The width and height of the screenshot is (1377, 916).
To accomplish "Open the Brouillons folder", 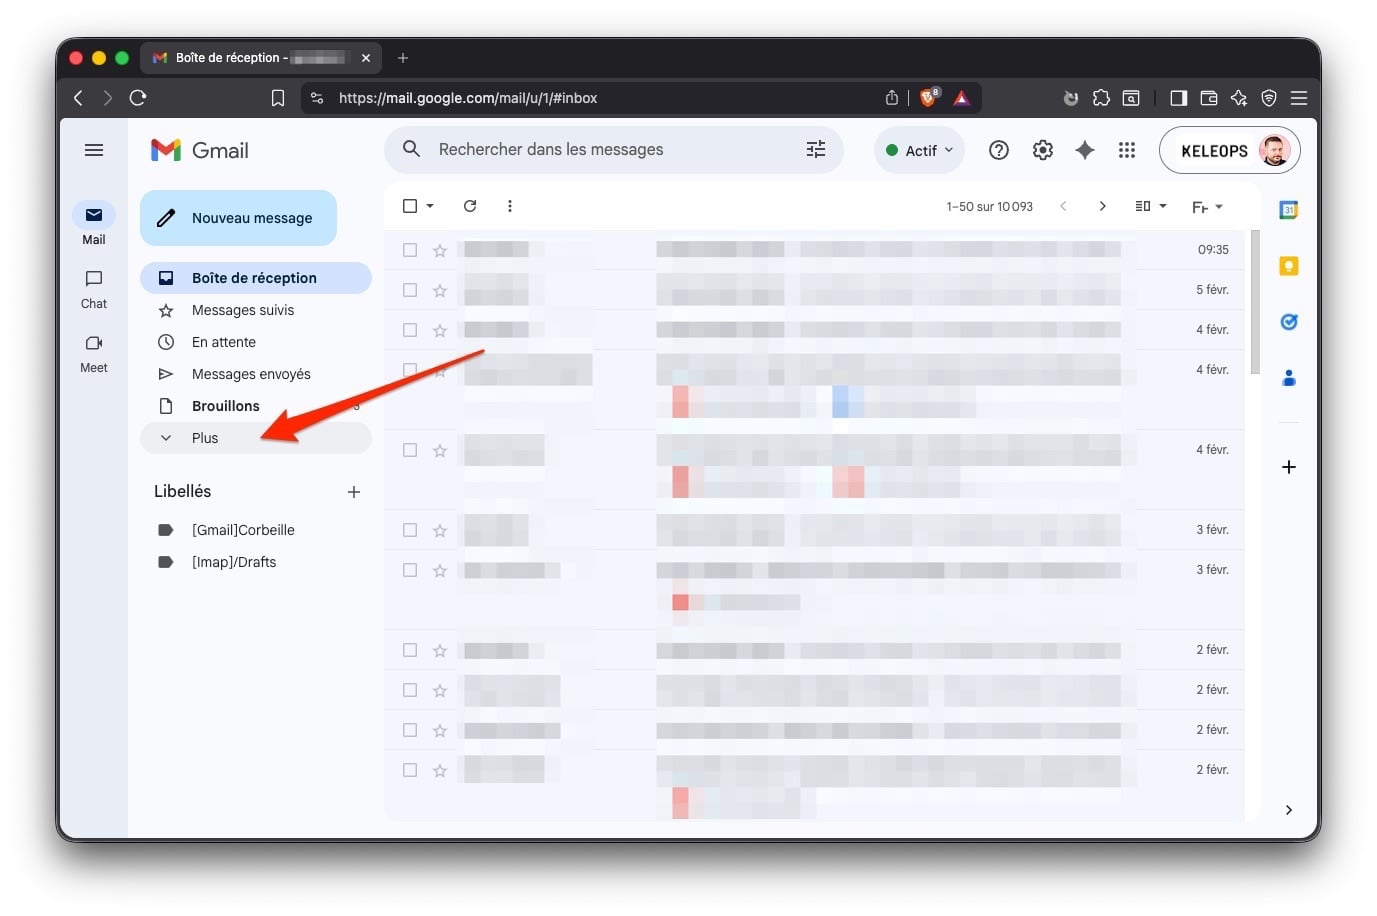I will click(x=226, y=406).
